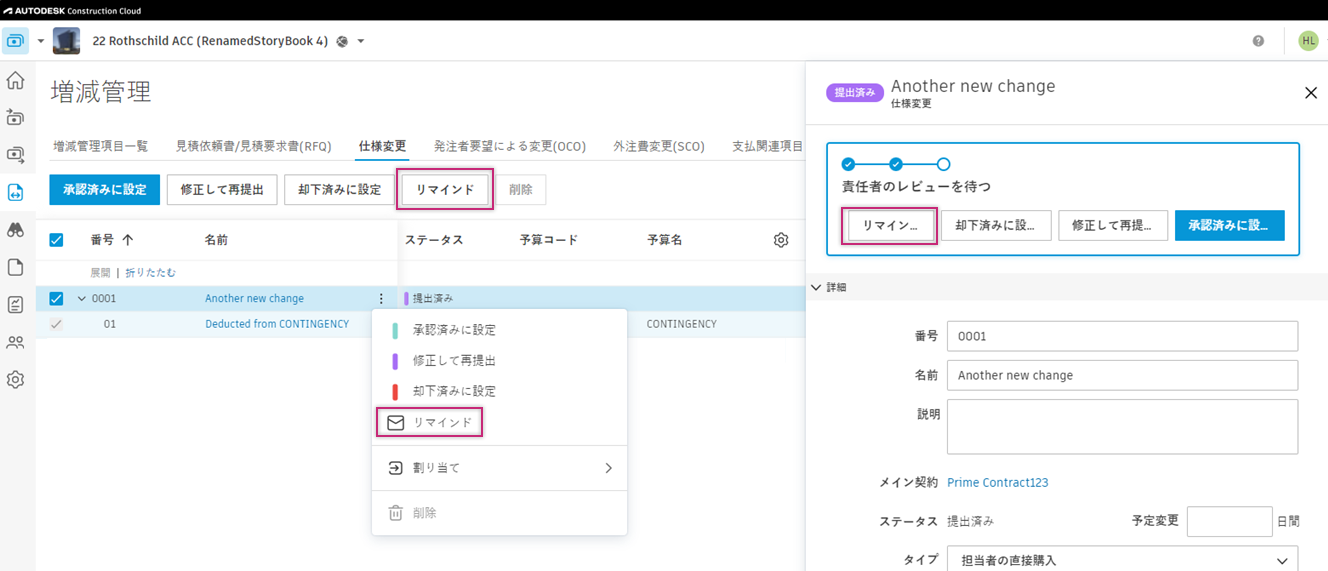Click the 名前 column header
Image resolution: width=1328 pixels, height=571 pixels.
click(217, 240)
